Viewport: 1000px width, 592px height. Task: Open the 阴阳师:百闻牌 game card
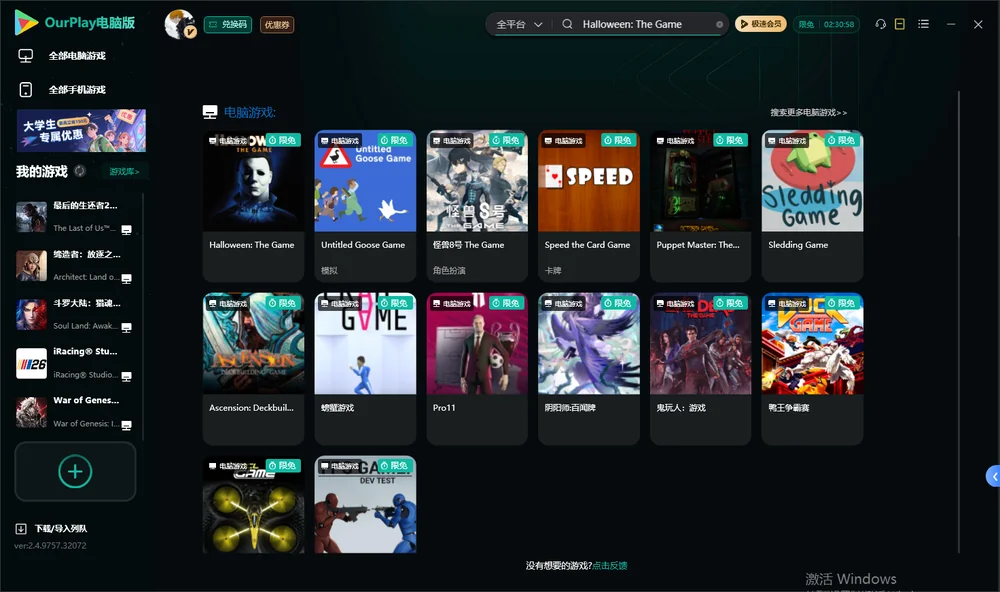click(x=589, y=368)
